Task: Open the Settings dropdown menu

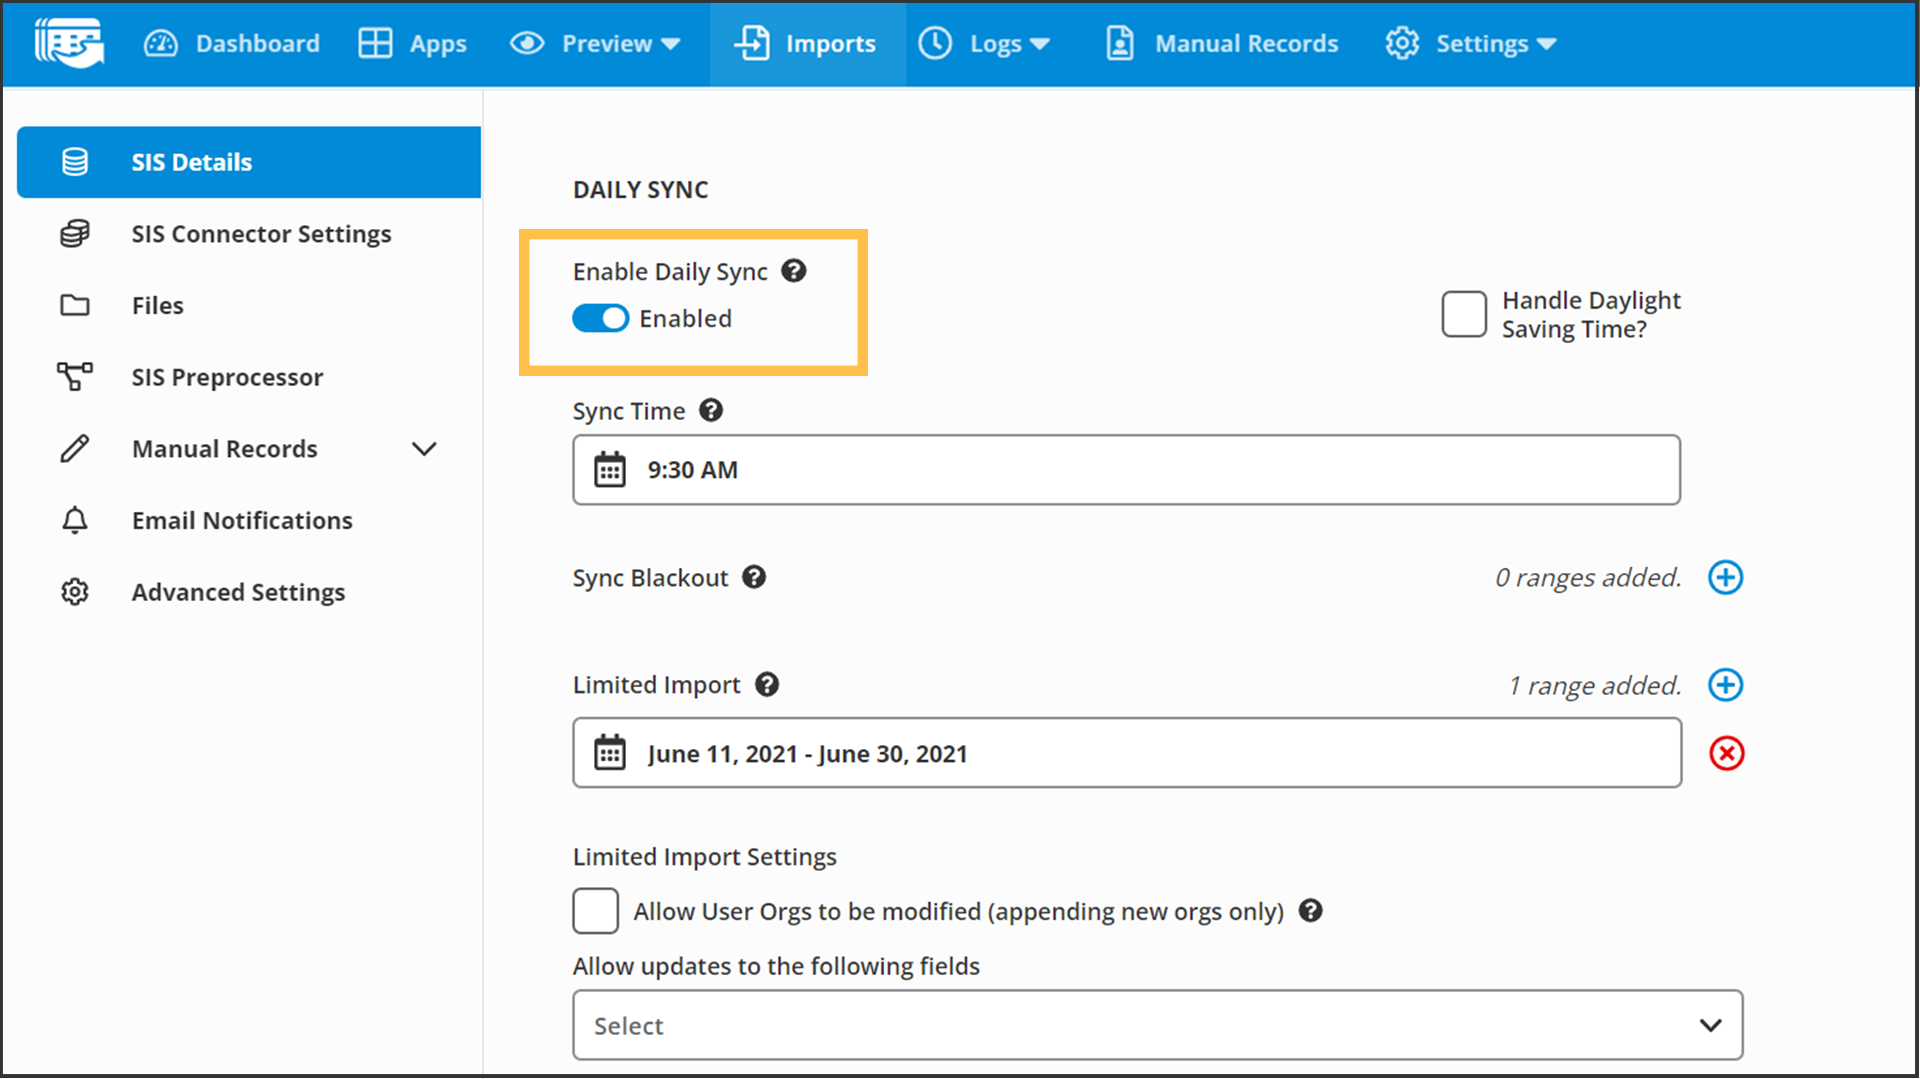Action: coord(1471,44)
